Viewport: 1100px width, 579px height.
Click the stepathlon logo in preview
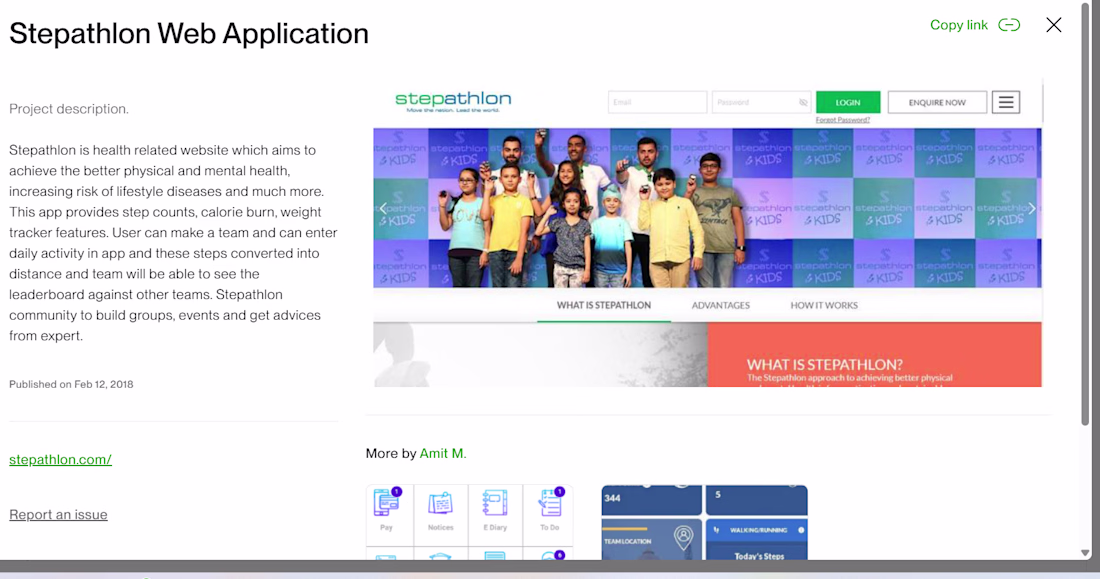point(452,102)
